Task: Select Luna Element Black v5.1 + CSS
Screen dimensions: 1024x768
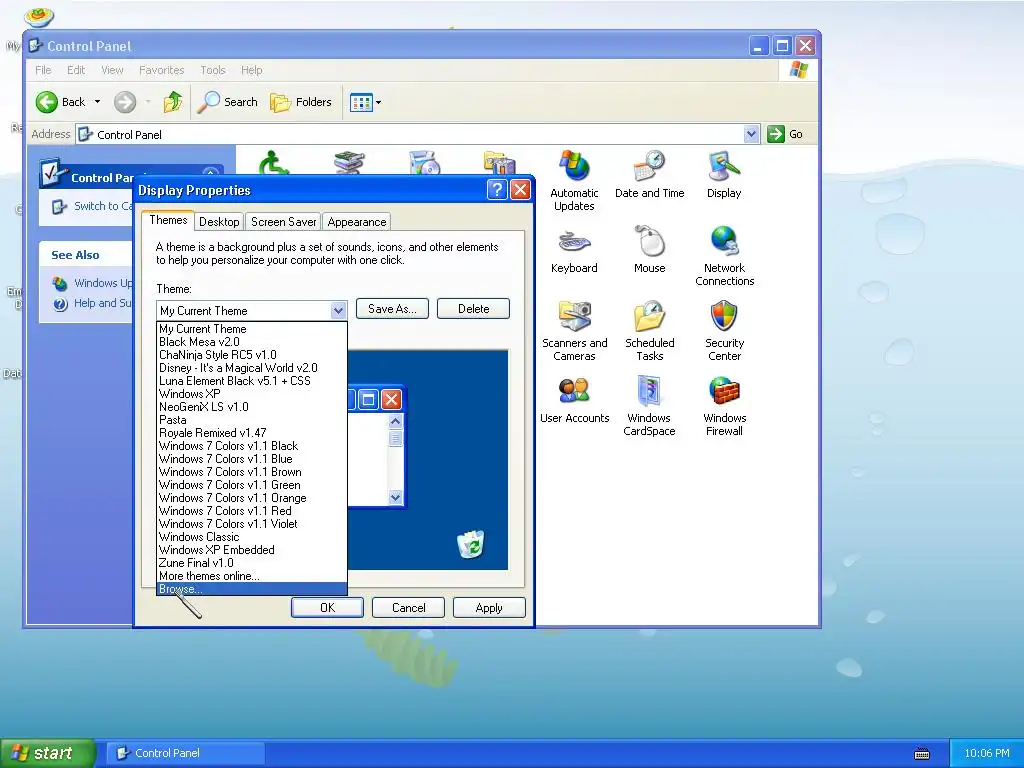Action: pos(252,381)
